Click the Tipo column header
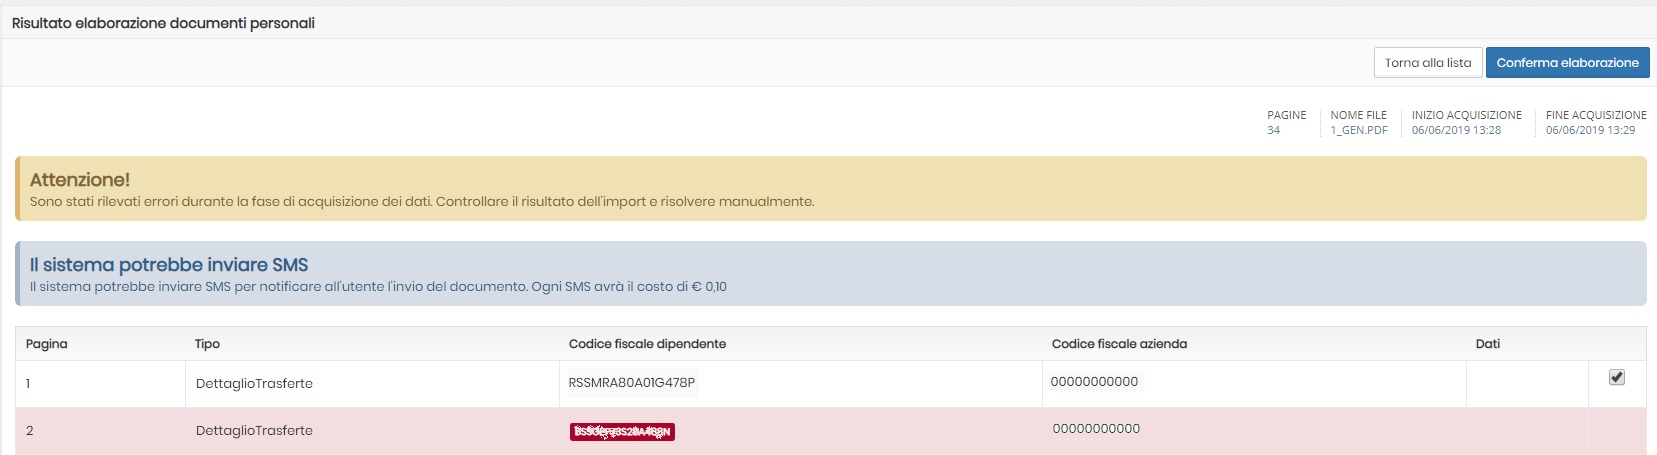The width and height of the screenshot is (1657, 455). pyautogui.click(x=207, y=343)
